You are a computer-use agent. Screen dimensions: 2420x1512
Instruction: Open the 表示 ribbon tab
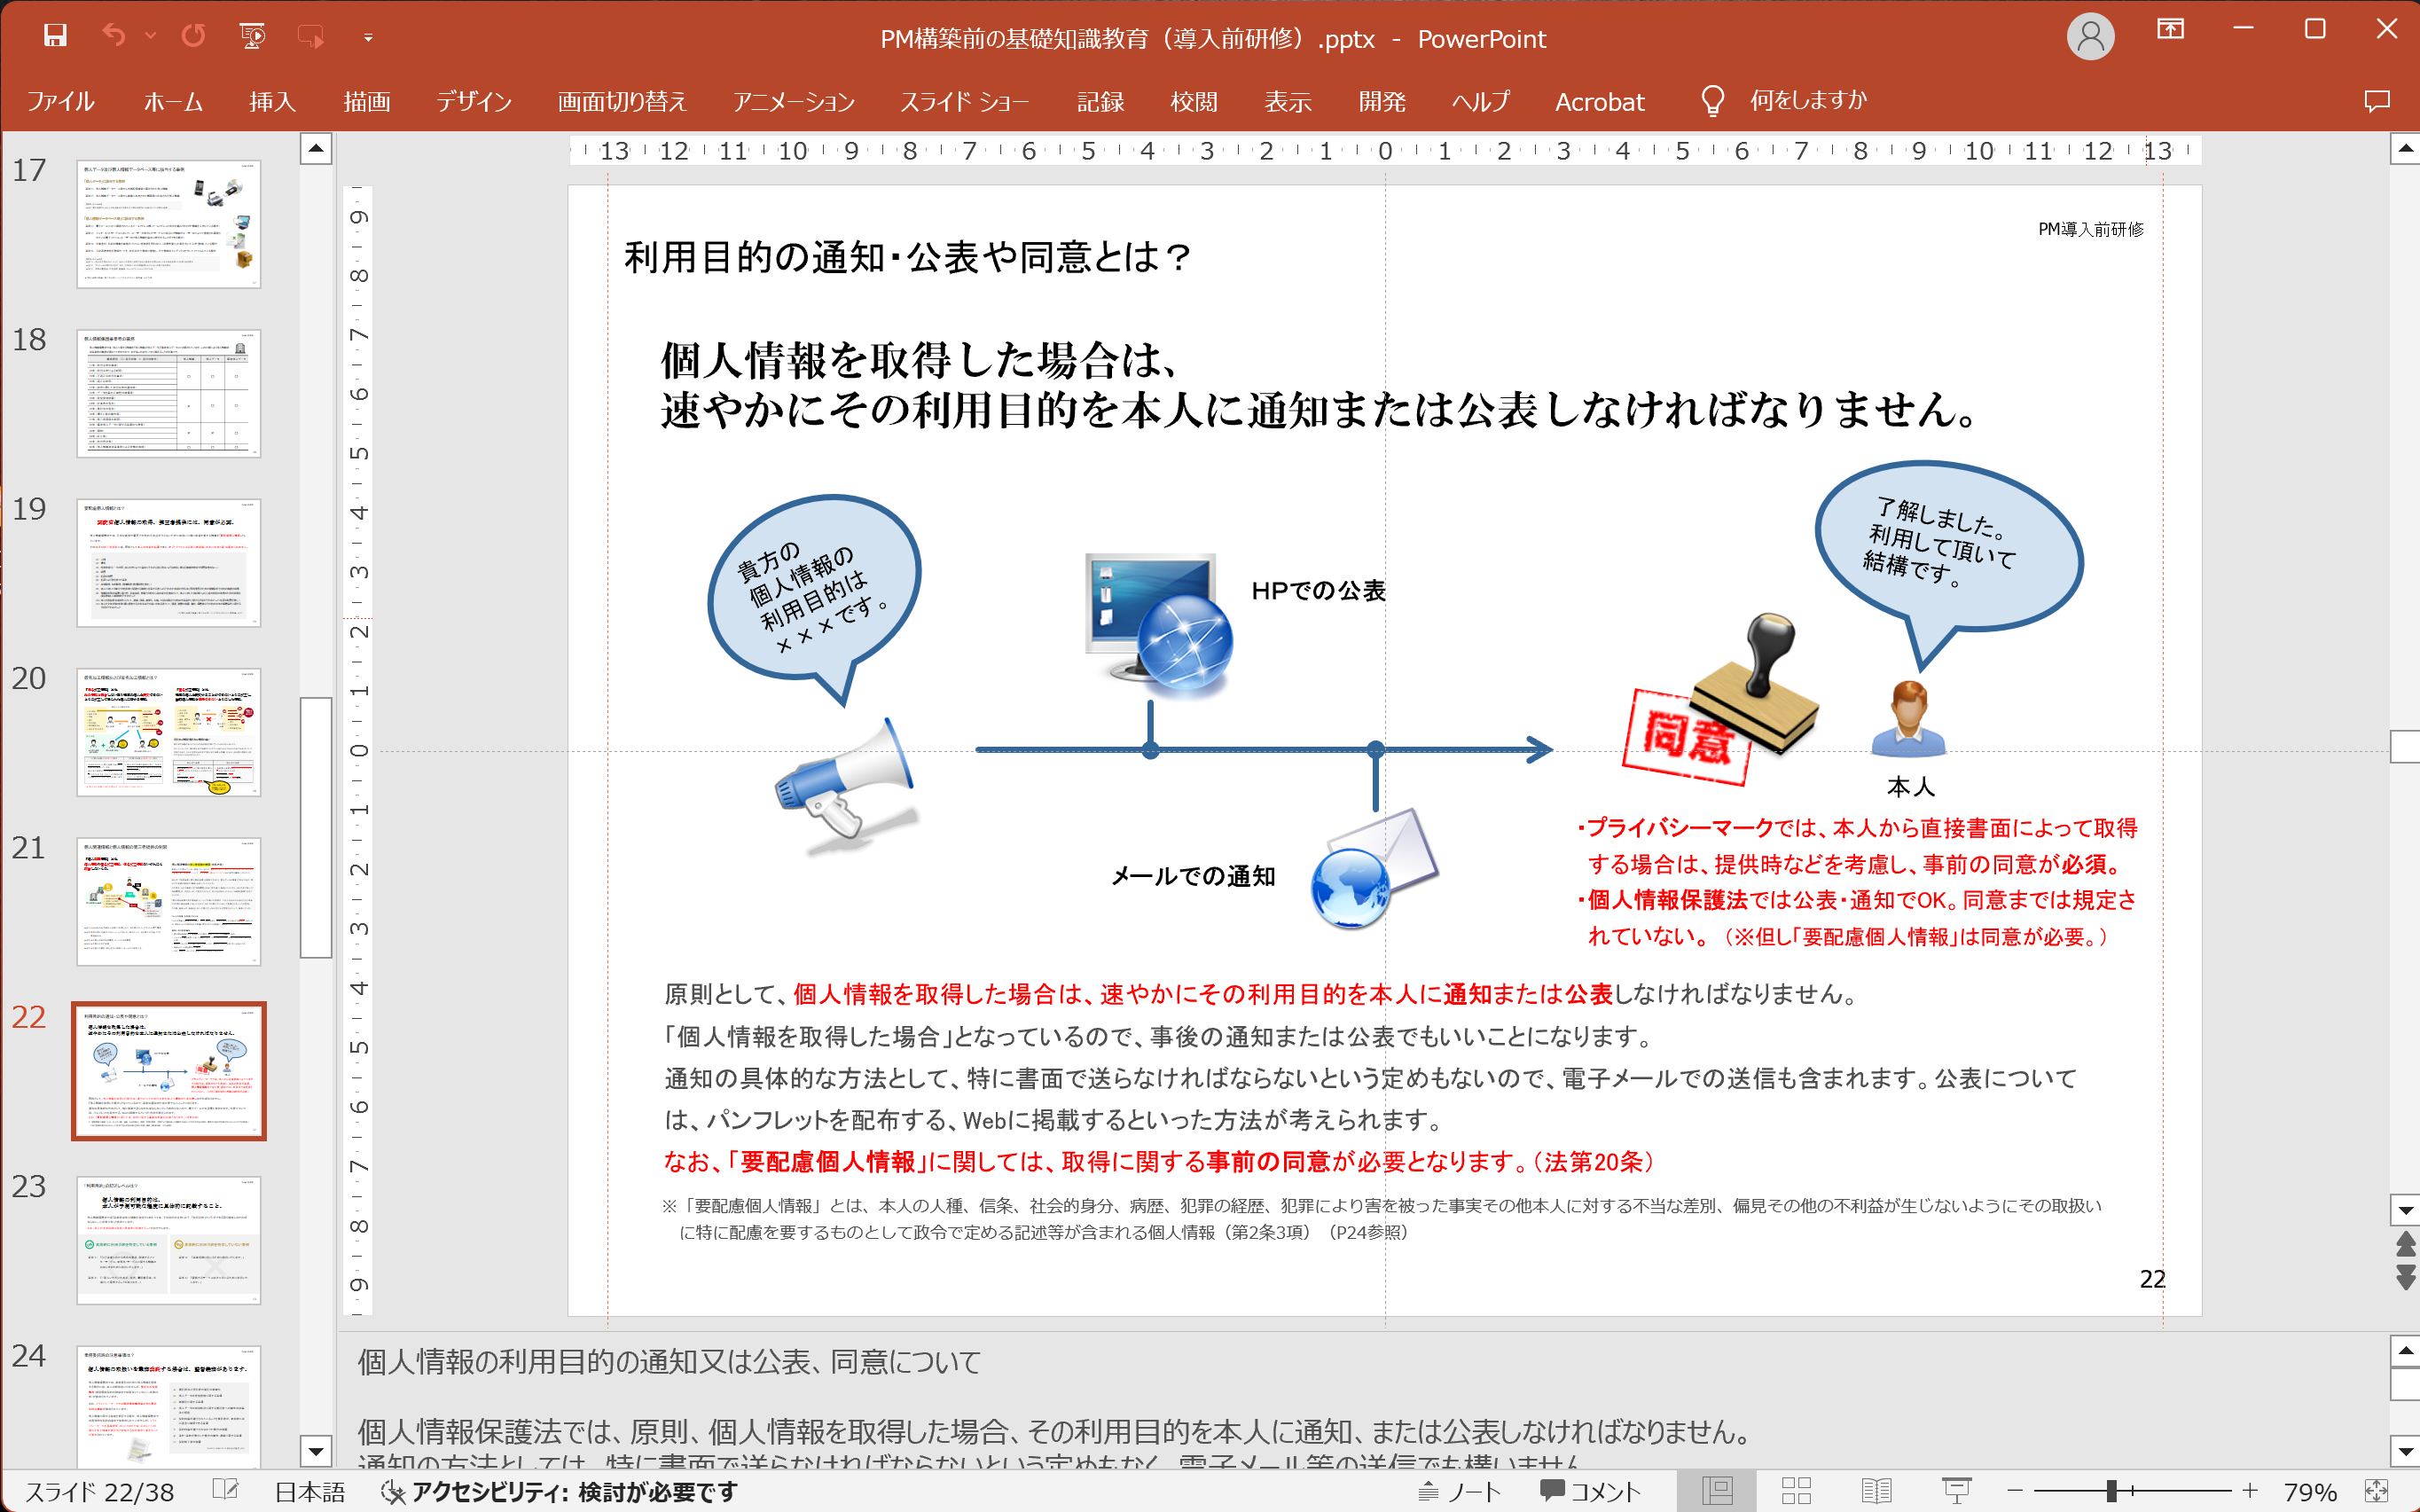[x=1288, y=101]
